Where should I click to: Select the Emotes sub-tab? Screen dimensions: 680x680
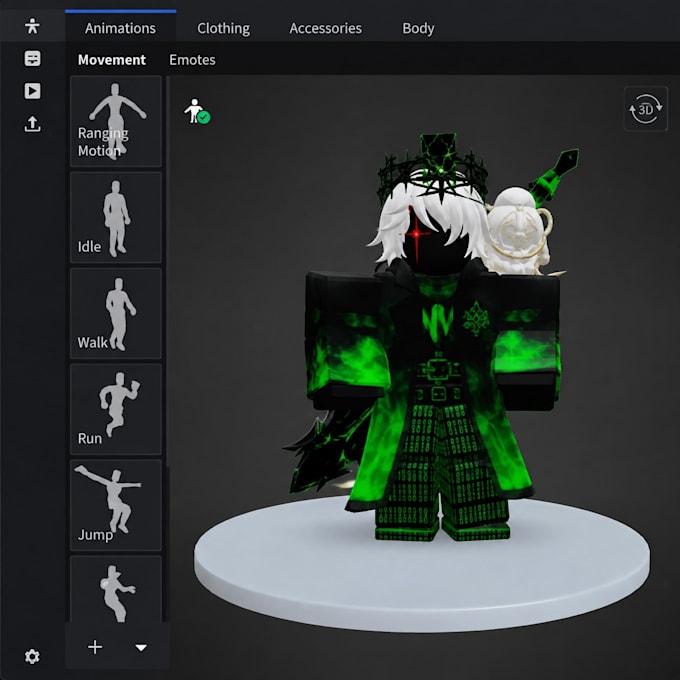coord(192,60)
